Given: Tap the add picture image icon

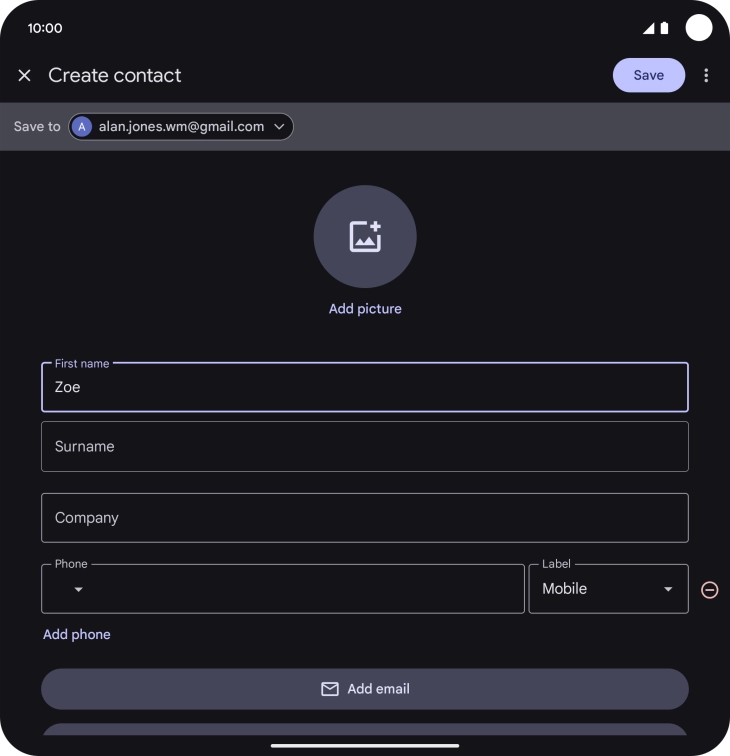Looking at the screenshot, I should (x=365, y=237).
